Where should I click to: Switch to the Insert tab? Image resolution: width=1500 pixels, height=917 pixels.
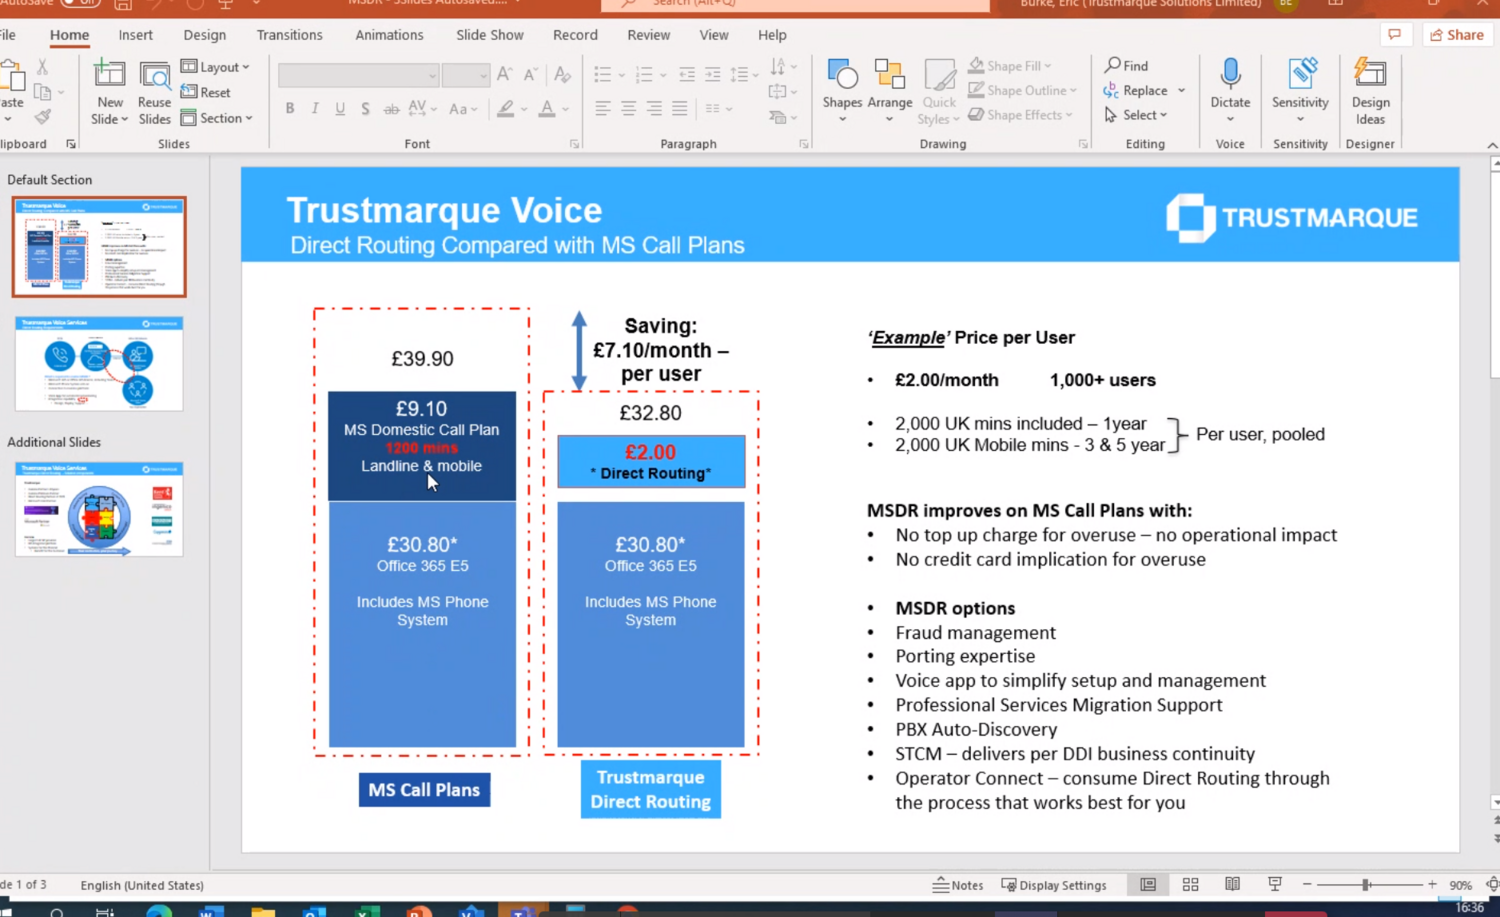point(136,35)
